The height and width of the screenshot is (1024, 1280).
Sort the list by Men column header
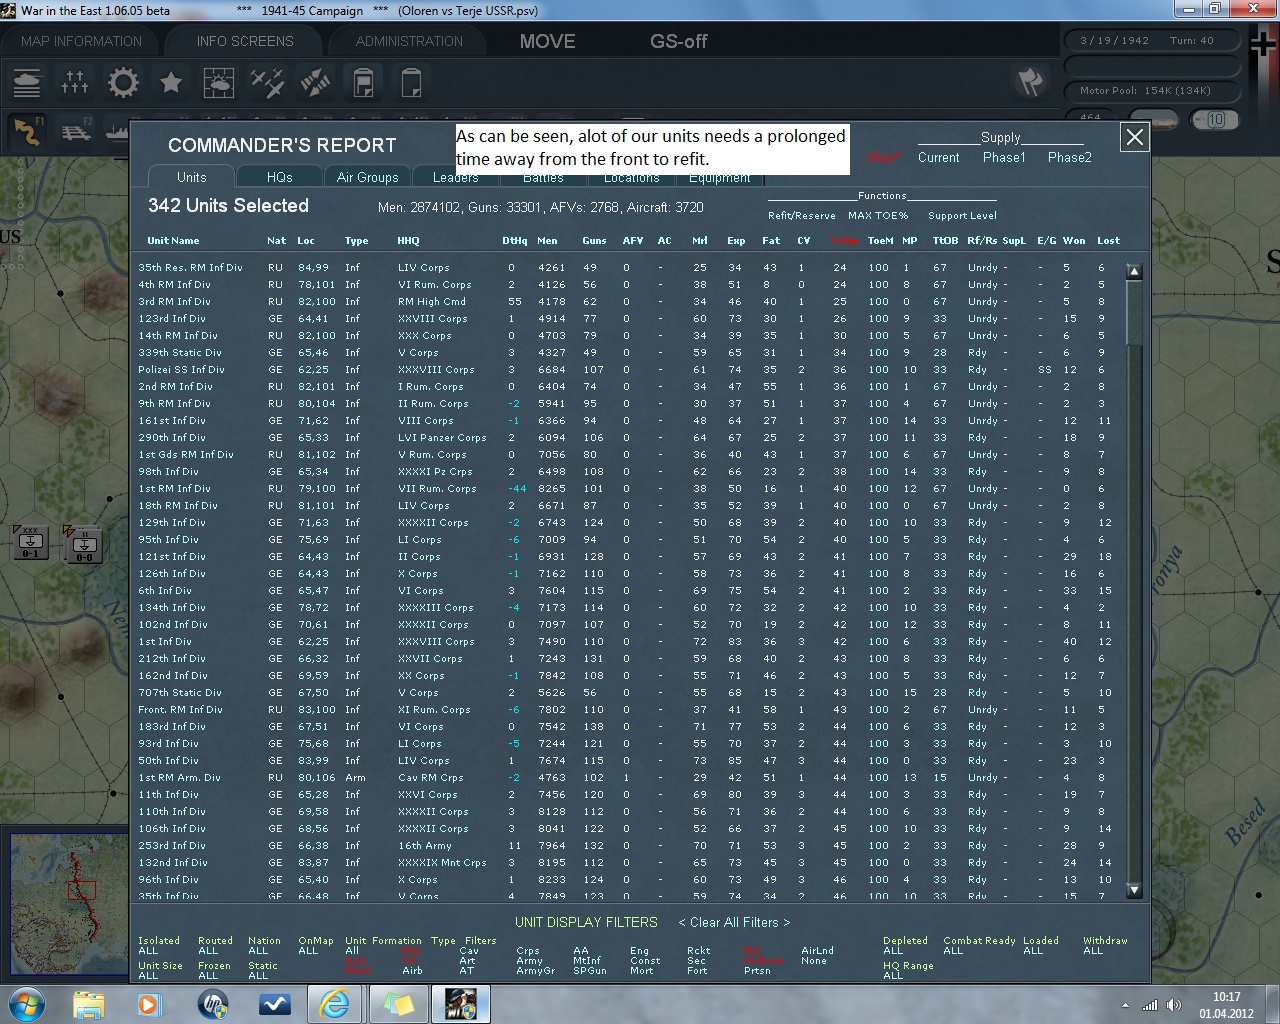(547, 240)
